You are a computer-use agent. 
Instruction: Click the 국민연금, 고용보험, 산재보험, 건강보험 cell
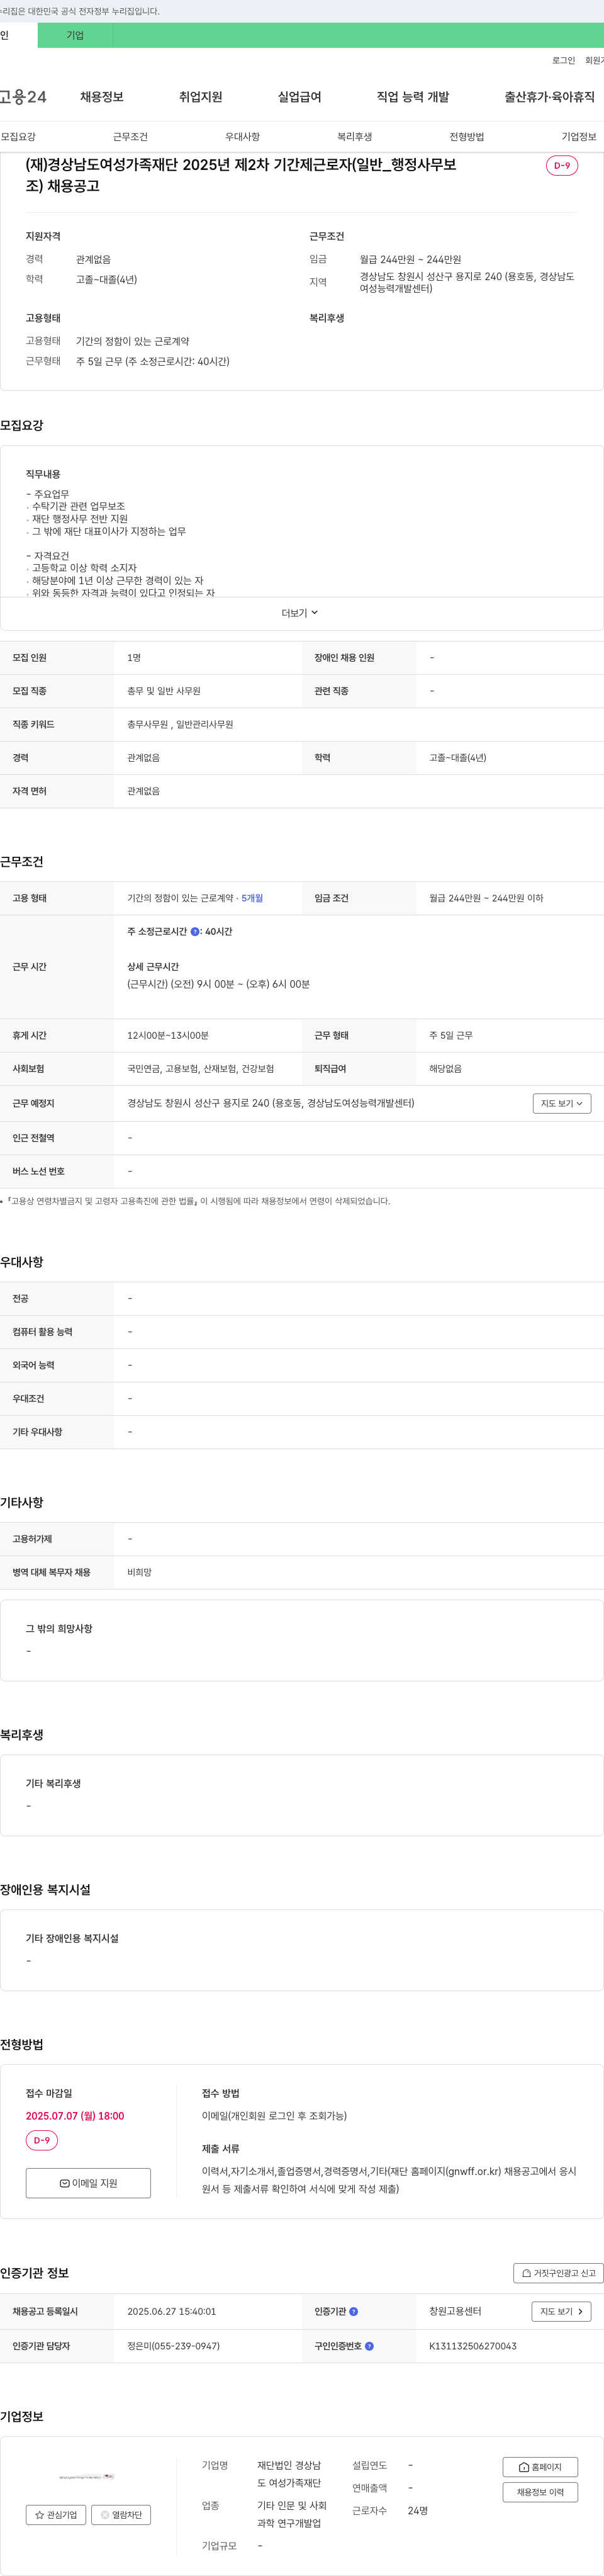point(201,1068)
